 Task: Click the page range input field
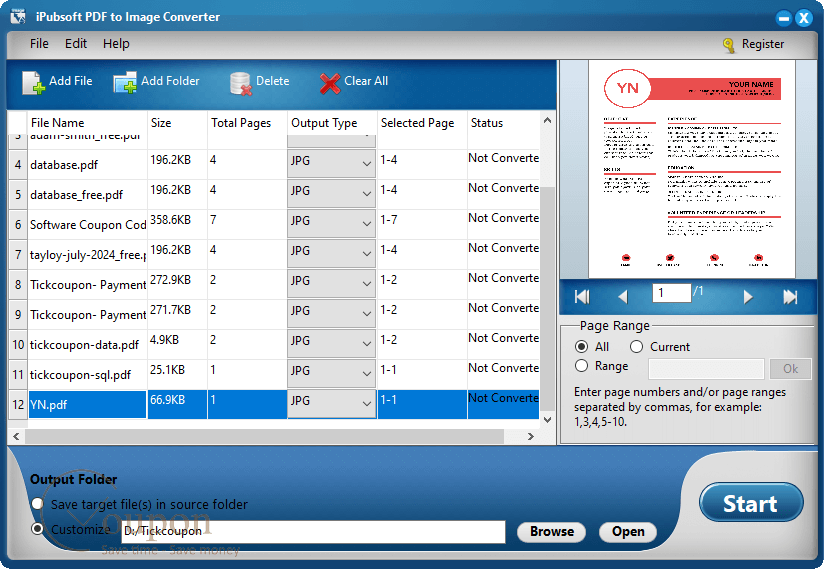point(706,369)
